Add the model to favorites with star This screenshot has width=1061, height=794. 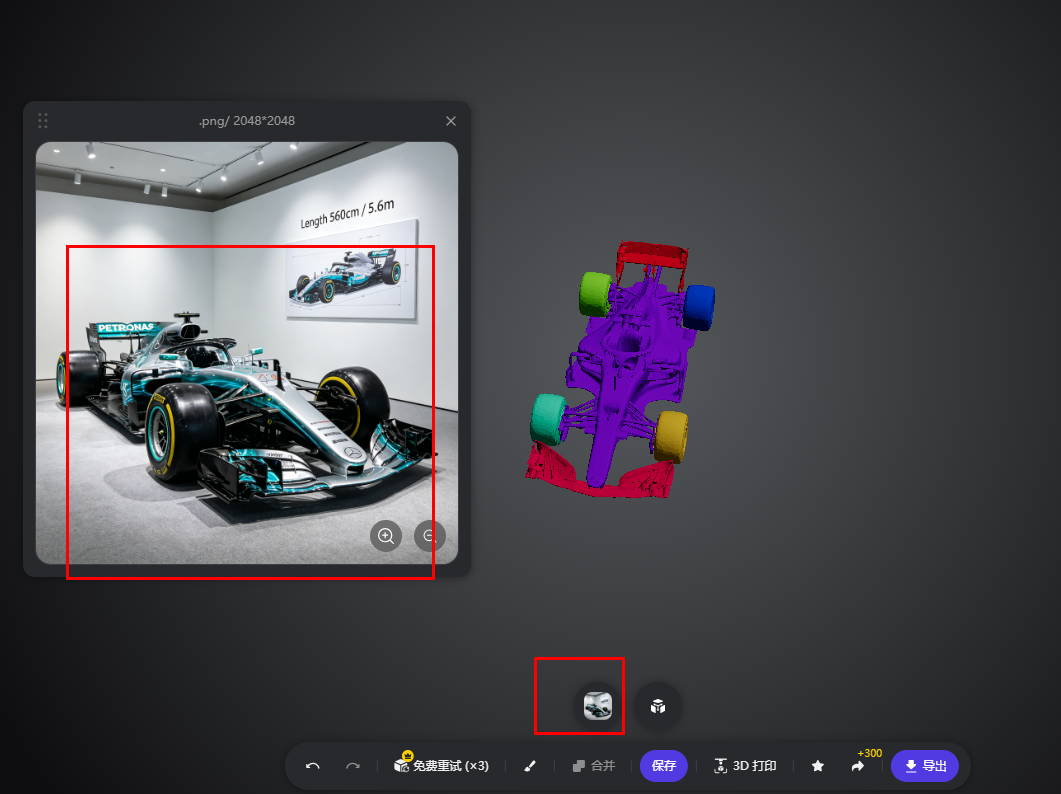click(817, 766)
